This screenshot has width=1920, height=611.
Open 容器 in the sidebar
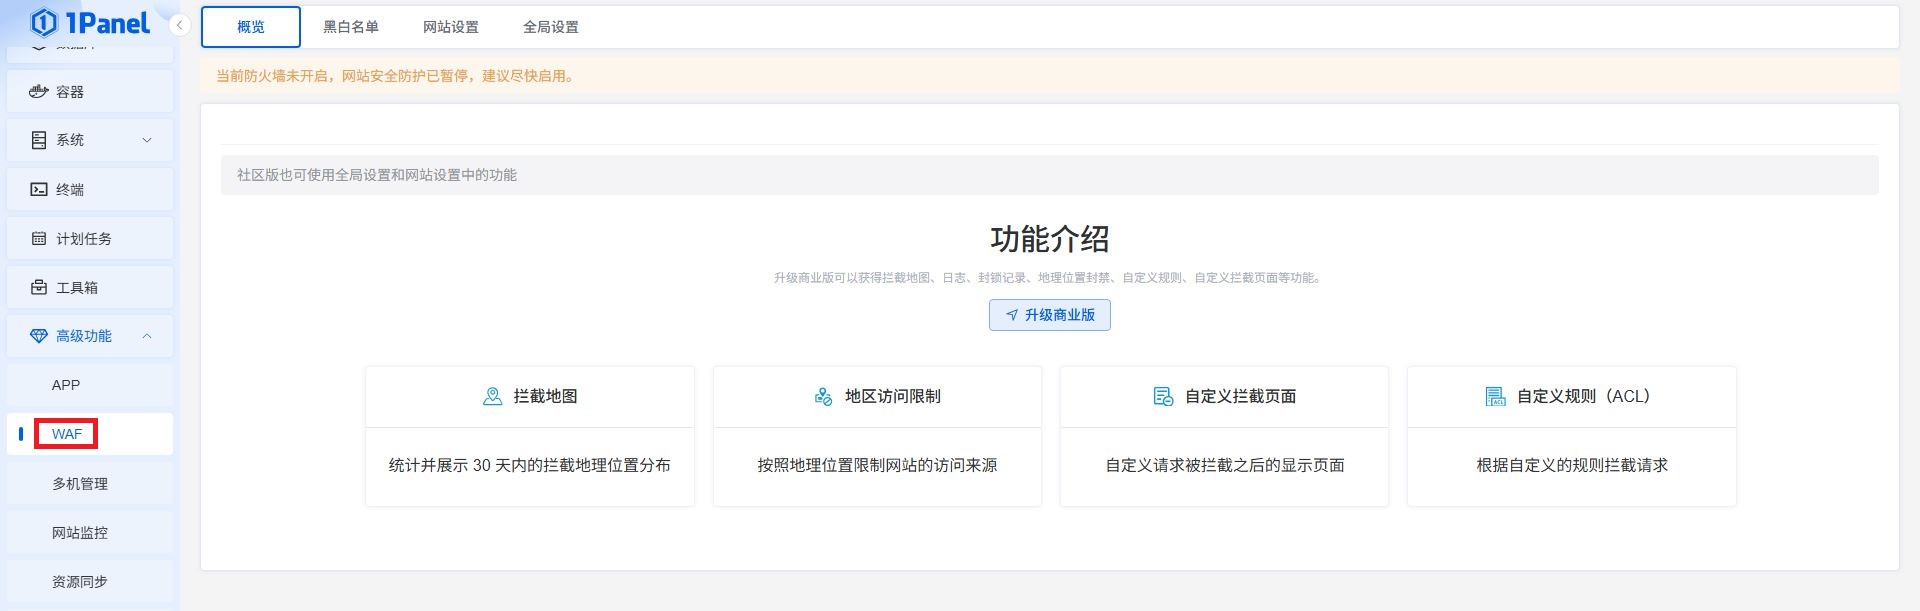[x=90, y=91]
